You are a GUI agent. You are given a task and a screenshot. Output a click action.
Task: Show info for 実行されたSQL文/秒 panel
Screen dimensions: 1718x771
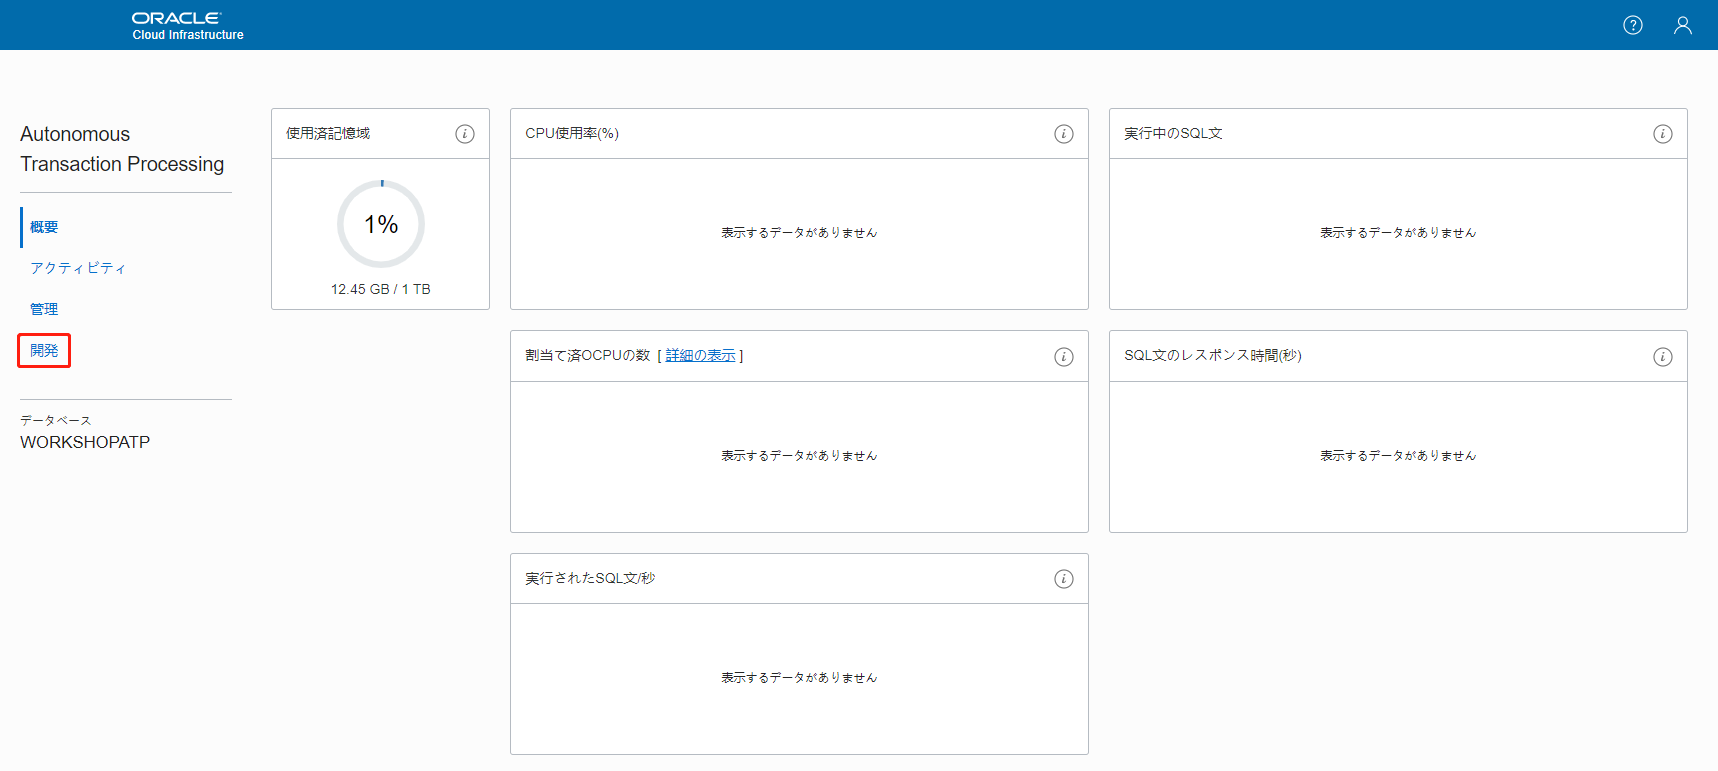1063,579
